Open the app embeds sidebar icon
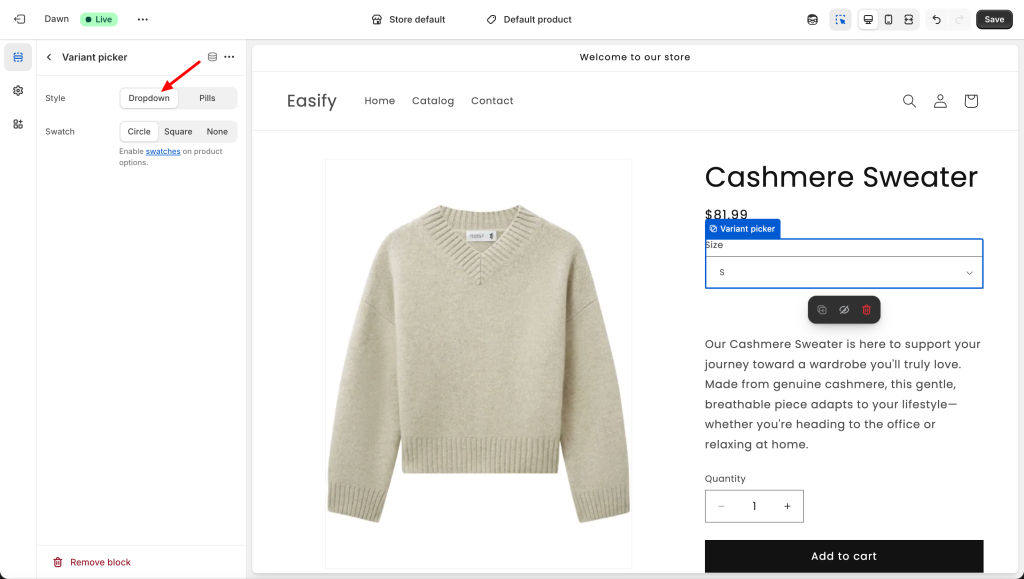This screenshot has height=579, width=1024. coord(18,124)
